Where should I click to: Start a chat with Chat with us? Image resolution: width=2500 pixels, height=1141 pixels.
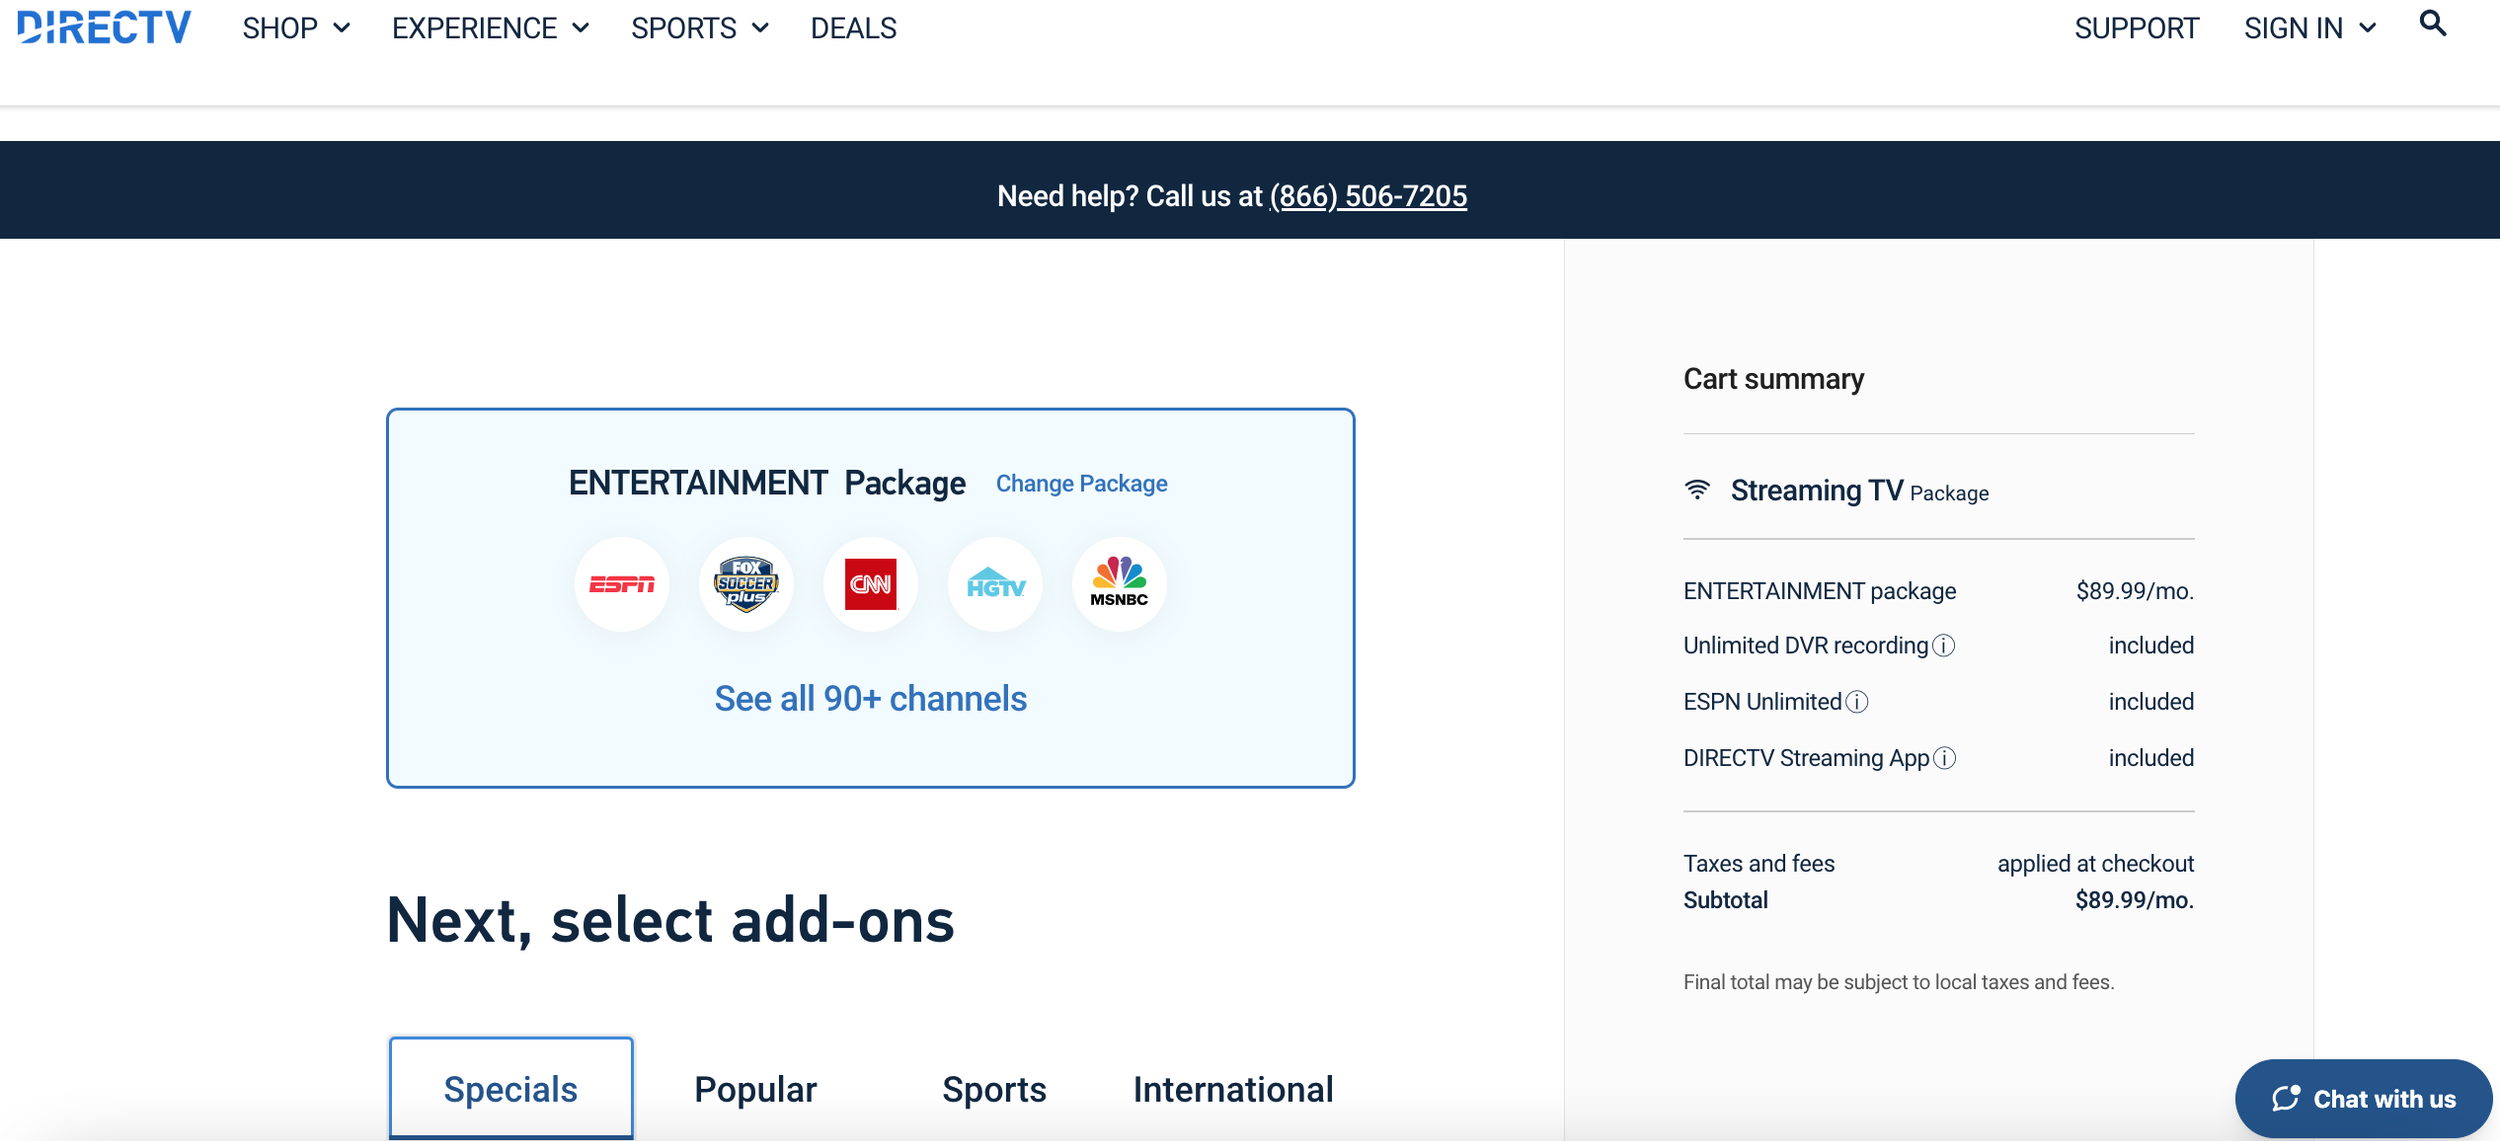click(x=2363, y=1098)
